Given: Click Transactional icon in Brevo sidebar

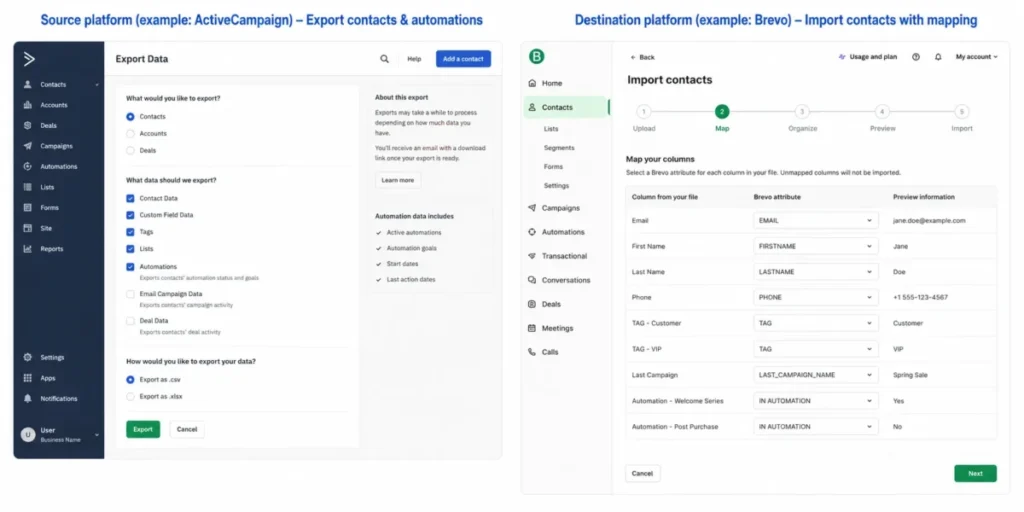Looking at the screenshot, I should [x=532, y=256].
